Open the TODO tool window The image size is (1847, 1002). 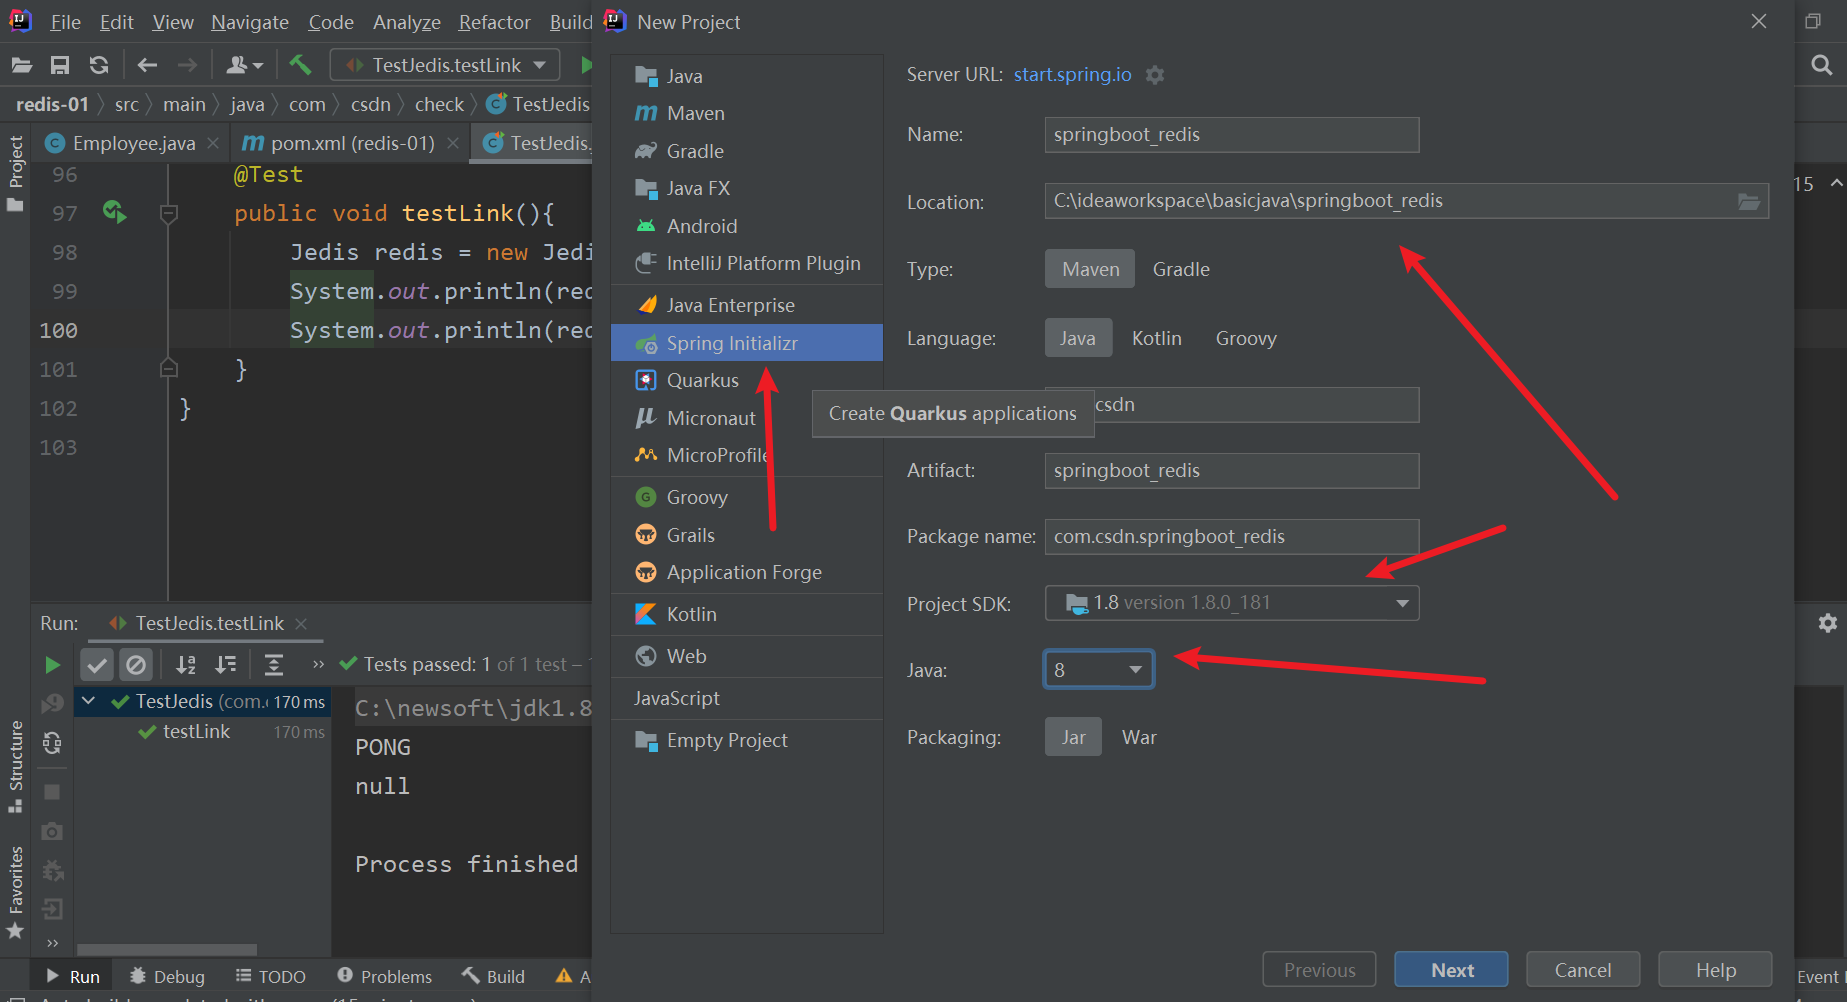coord(271,977)
